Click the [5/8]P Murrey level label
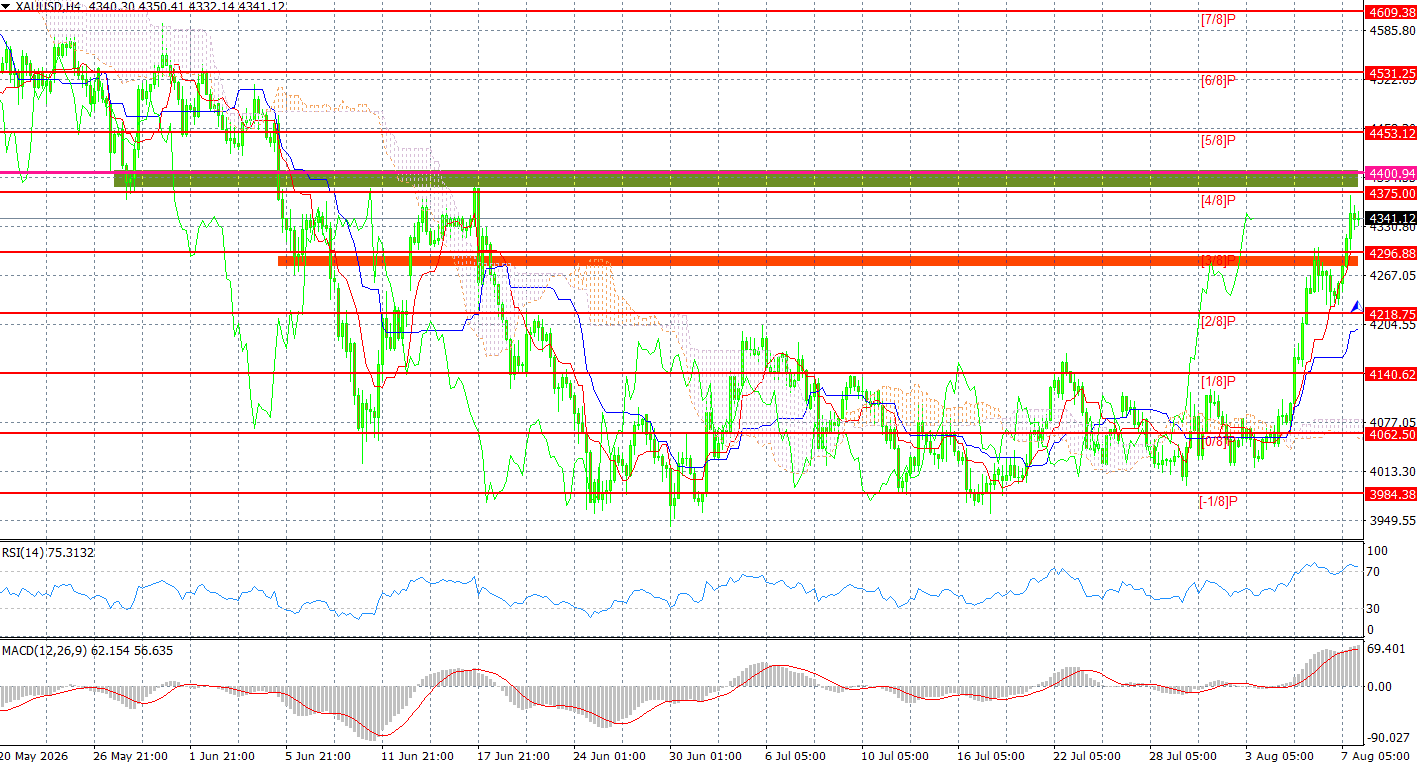This screenshot has height=762, width=1417. click(1218, 140)
